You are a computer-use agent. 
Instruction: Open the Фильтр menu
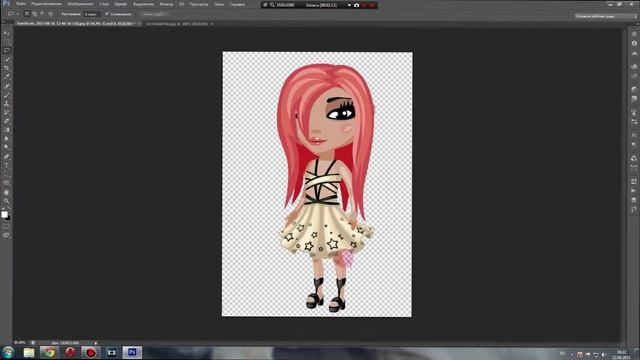tap(166, 4)
